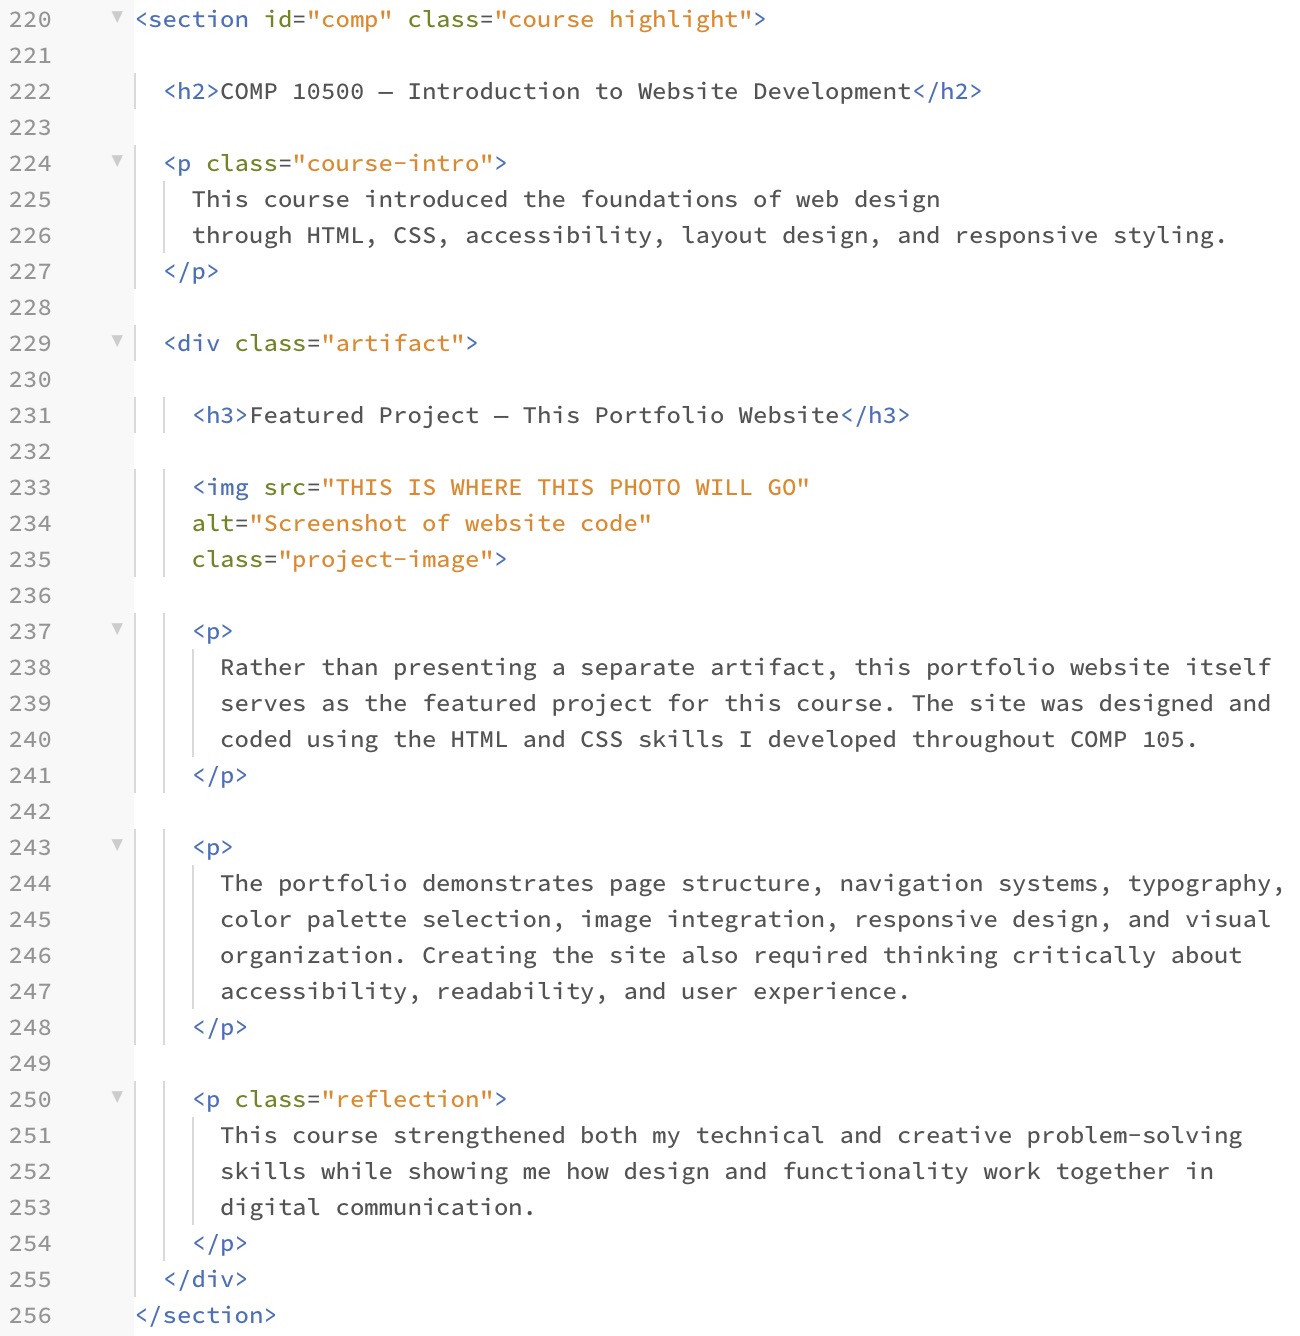Click the closing </p> tag on line 248

220,1028
